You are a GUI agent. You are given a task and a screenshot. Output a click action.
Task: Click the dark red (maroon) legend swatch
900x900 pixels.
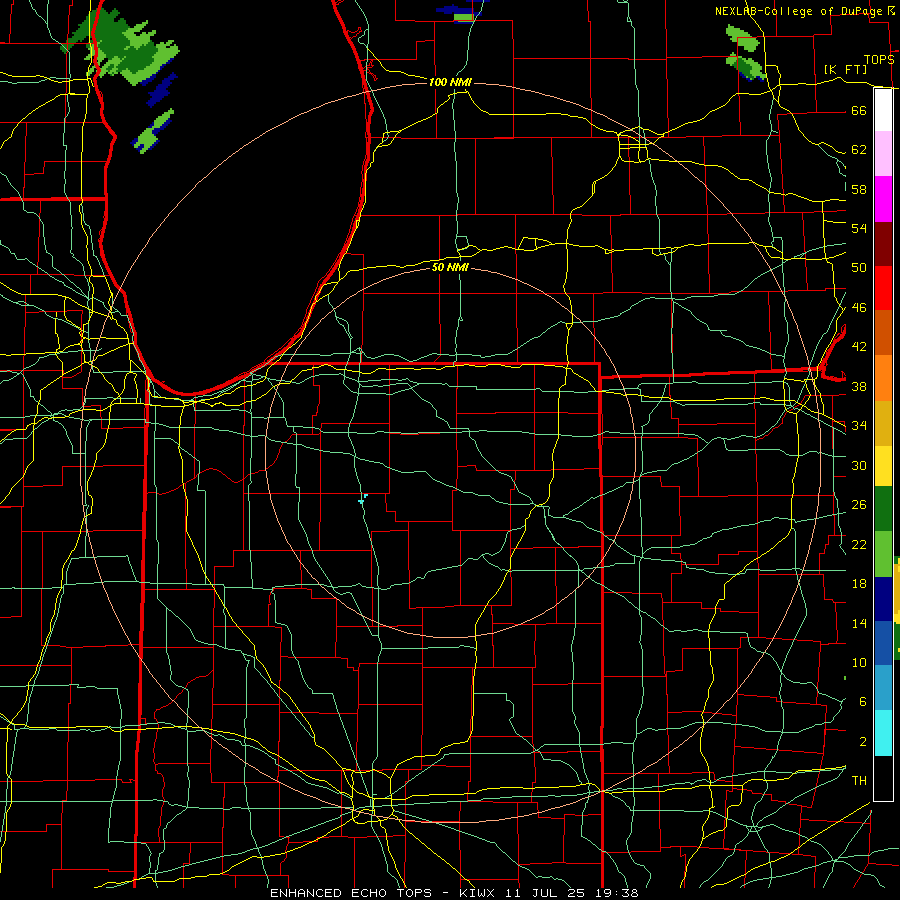point(883,243)
